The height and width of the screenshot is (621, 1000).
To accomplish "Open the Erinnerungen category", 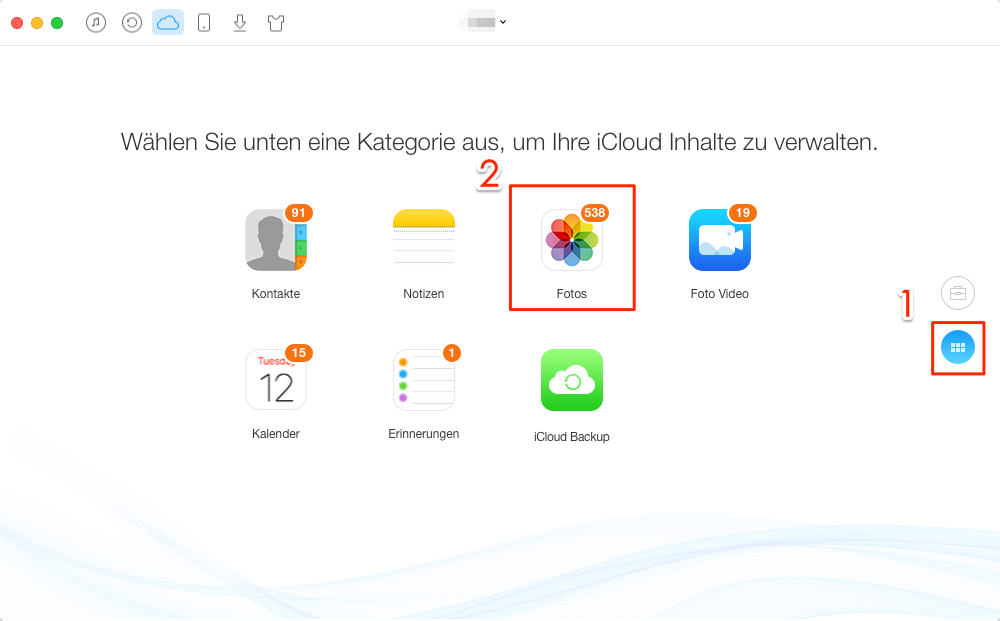I will click(x=423, y=380).
